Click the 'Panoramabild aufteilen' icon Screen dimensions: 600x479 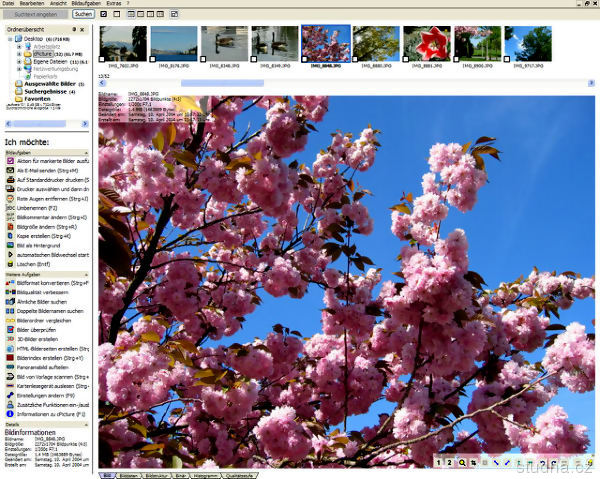[x=10, y=367]
